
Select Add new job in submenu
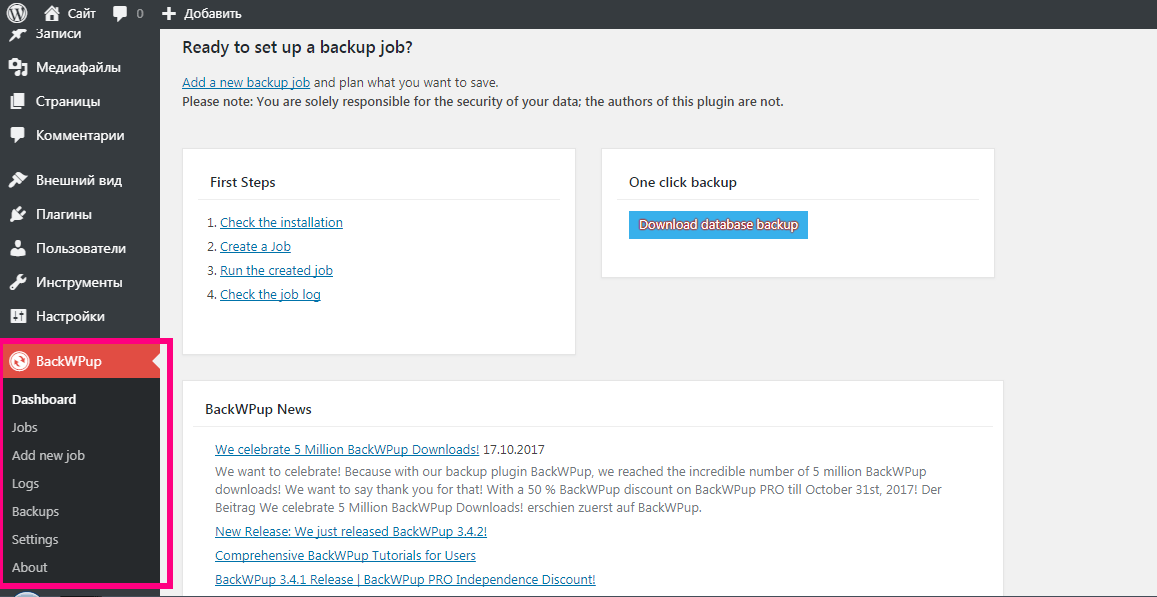pos(48,455)
